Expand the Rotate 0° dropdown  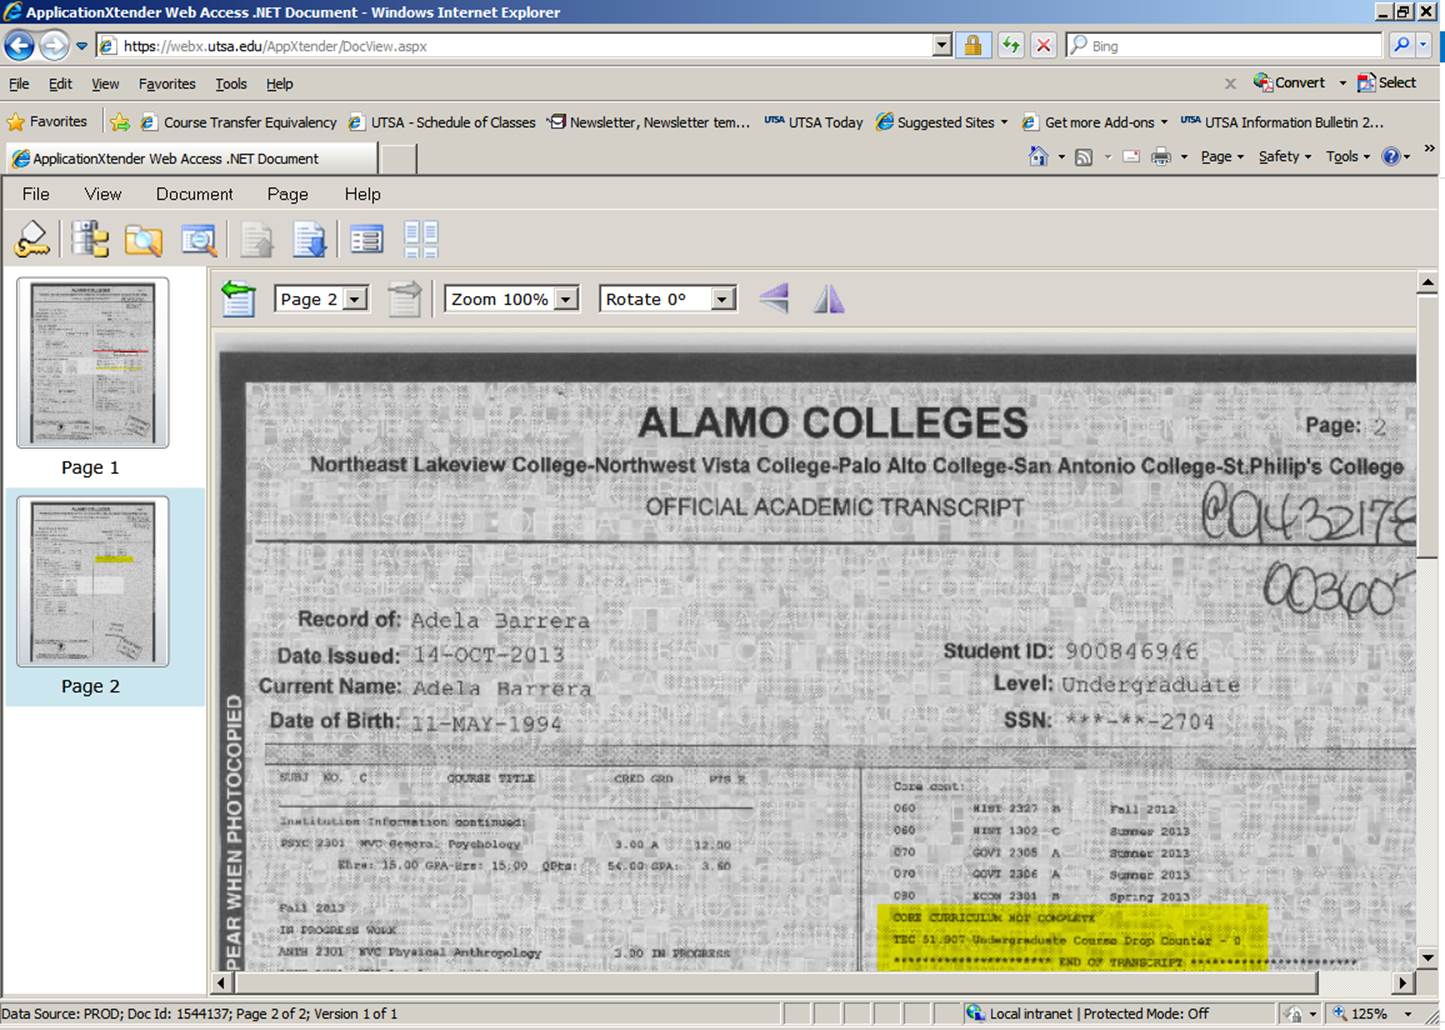[x=722, y=299]
